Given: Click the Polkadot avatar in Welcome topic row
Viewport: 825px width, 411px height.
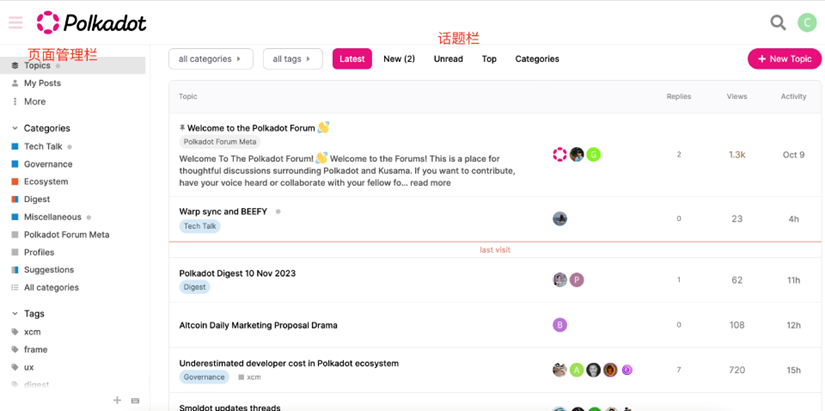Looking at the screenshot, I should click(560, 154).
